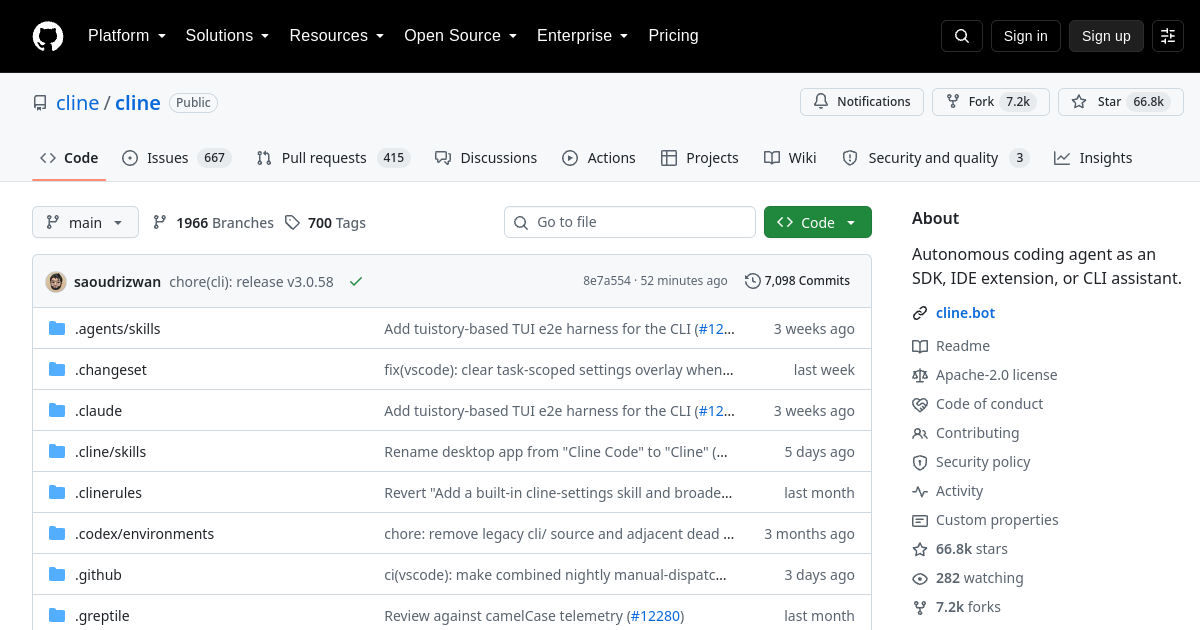Click the Sign in button
The image size is (1200, 630).
pyautogui.click(x=1026, y=36)
